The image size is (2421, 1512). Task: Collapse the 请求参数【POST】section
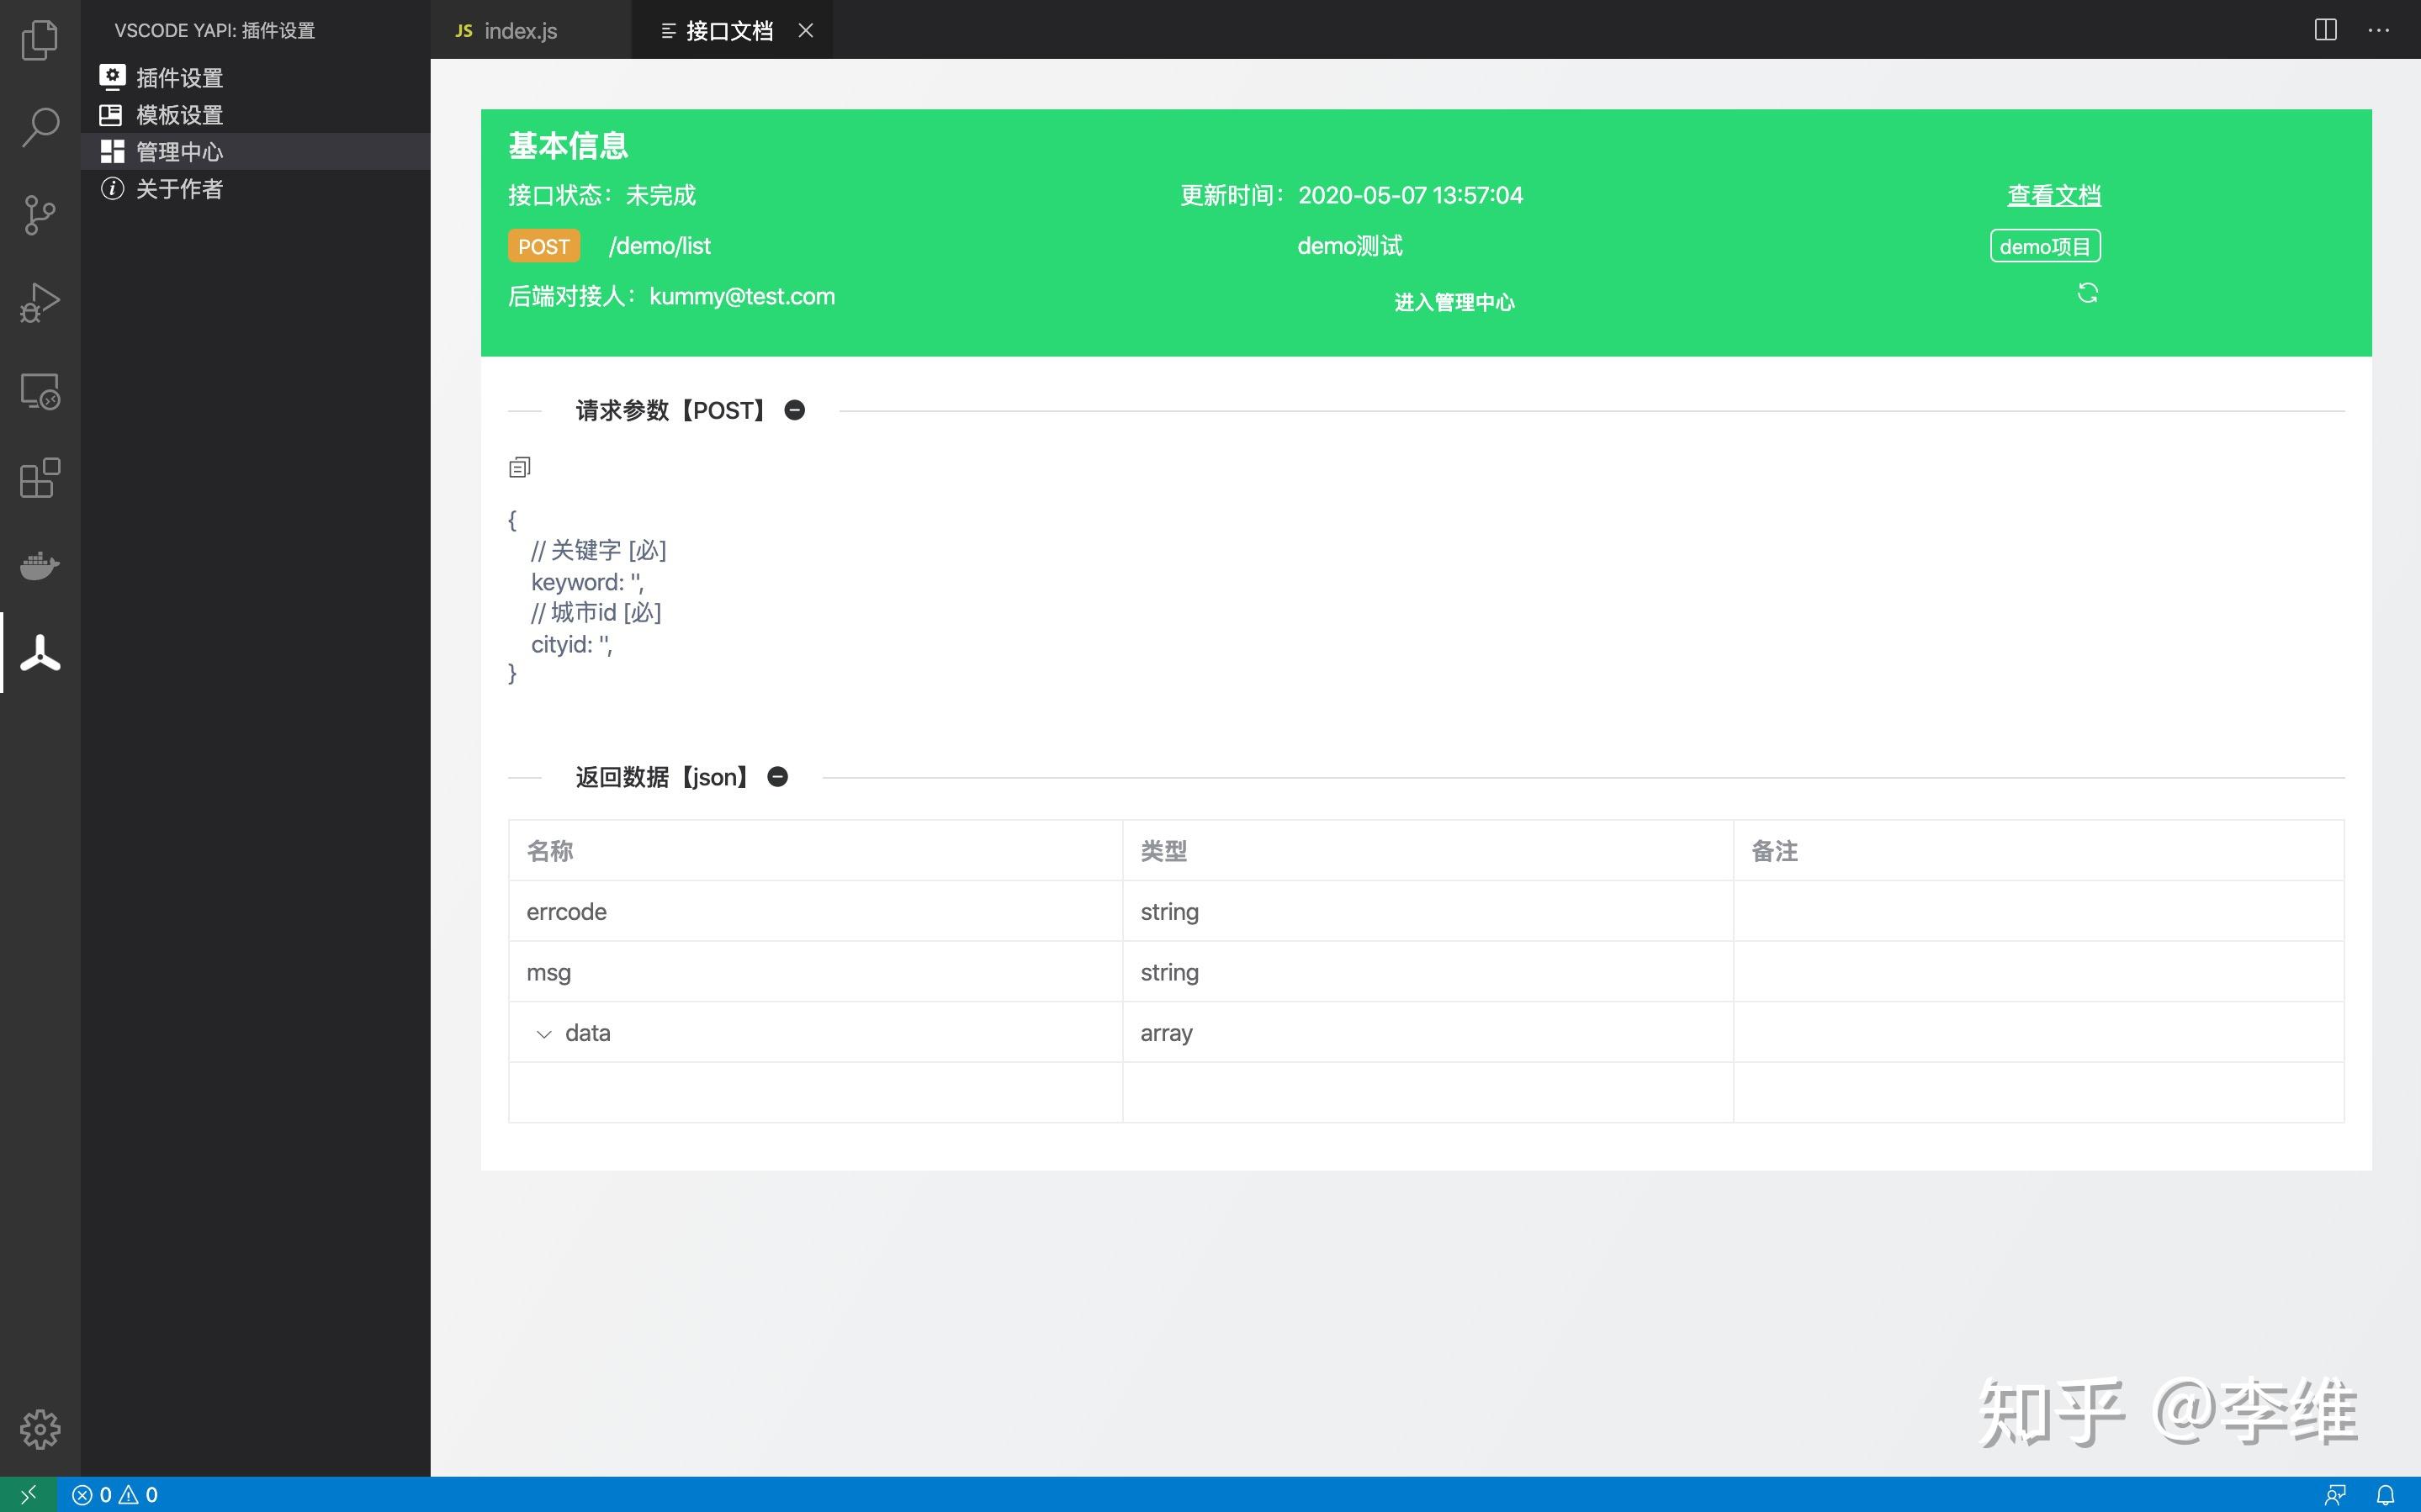pos(794,410)
